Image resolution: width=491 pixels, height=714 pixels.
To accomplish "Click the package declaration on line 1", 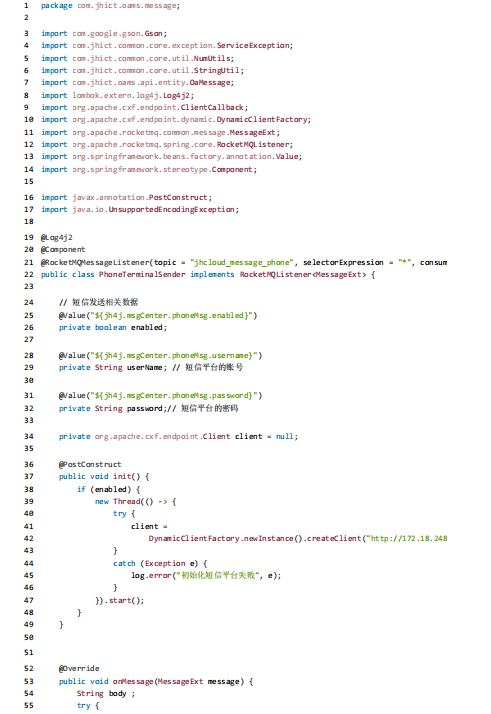I will click(111, 6).
